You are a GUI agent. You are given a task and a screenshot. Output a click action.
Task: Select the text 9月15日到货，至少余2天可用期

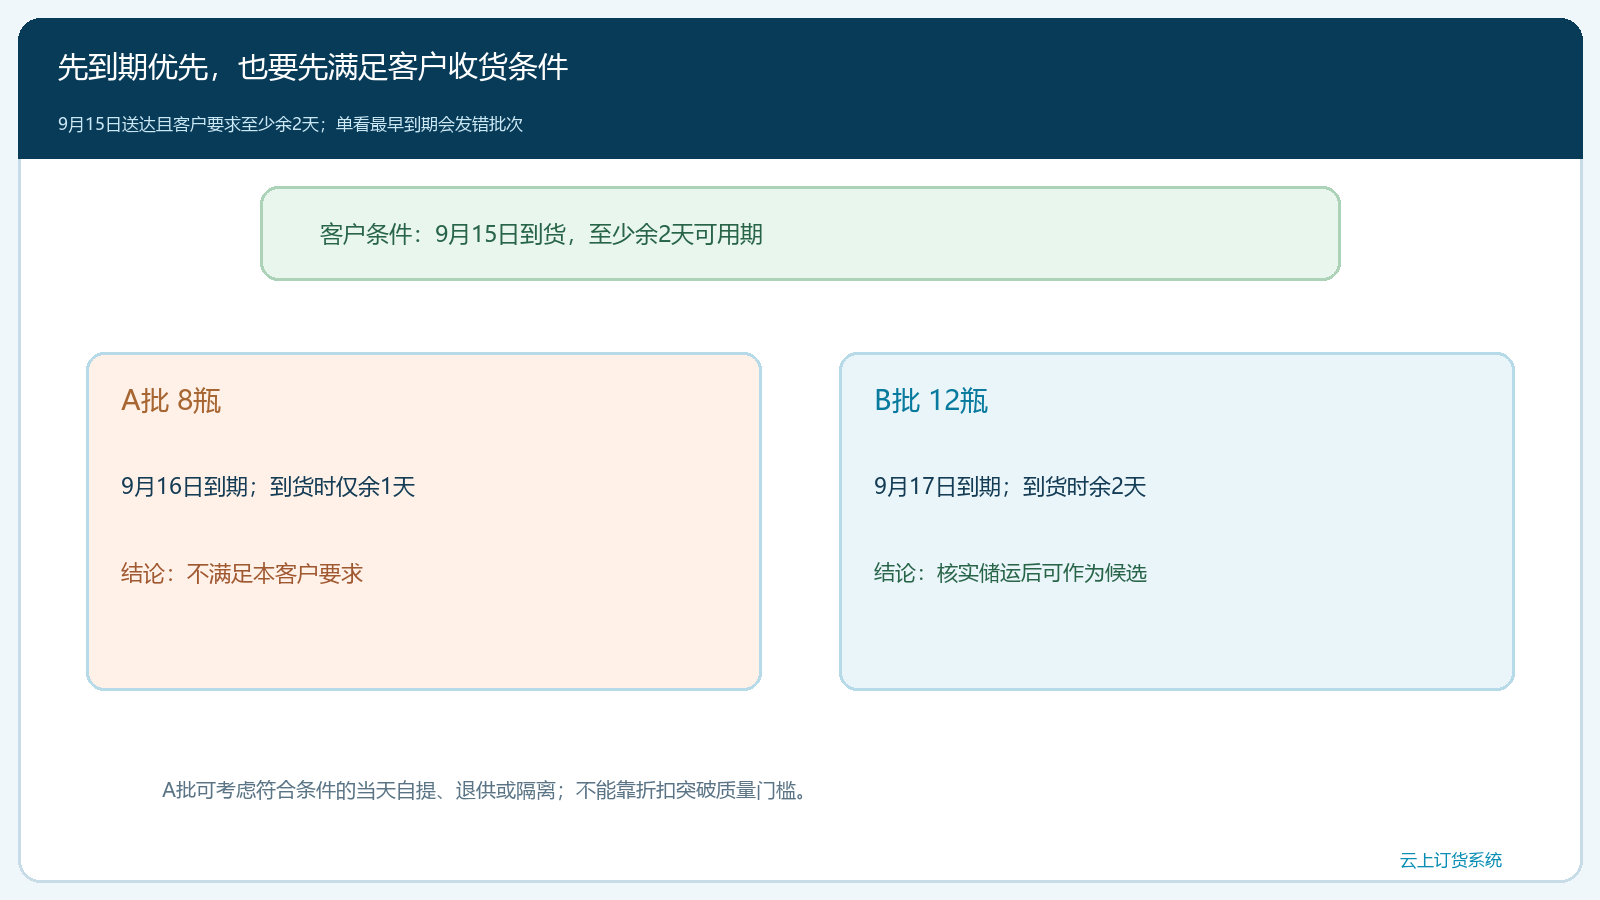tap(599, 234)
